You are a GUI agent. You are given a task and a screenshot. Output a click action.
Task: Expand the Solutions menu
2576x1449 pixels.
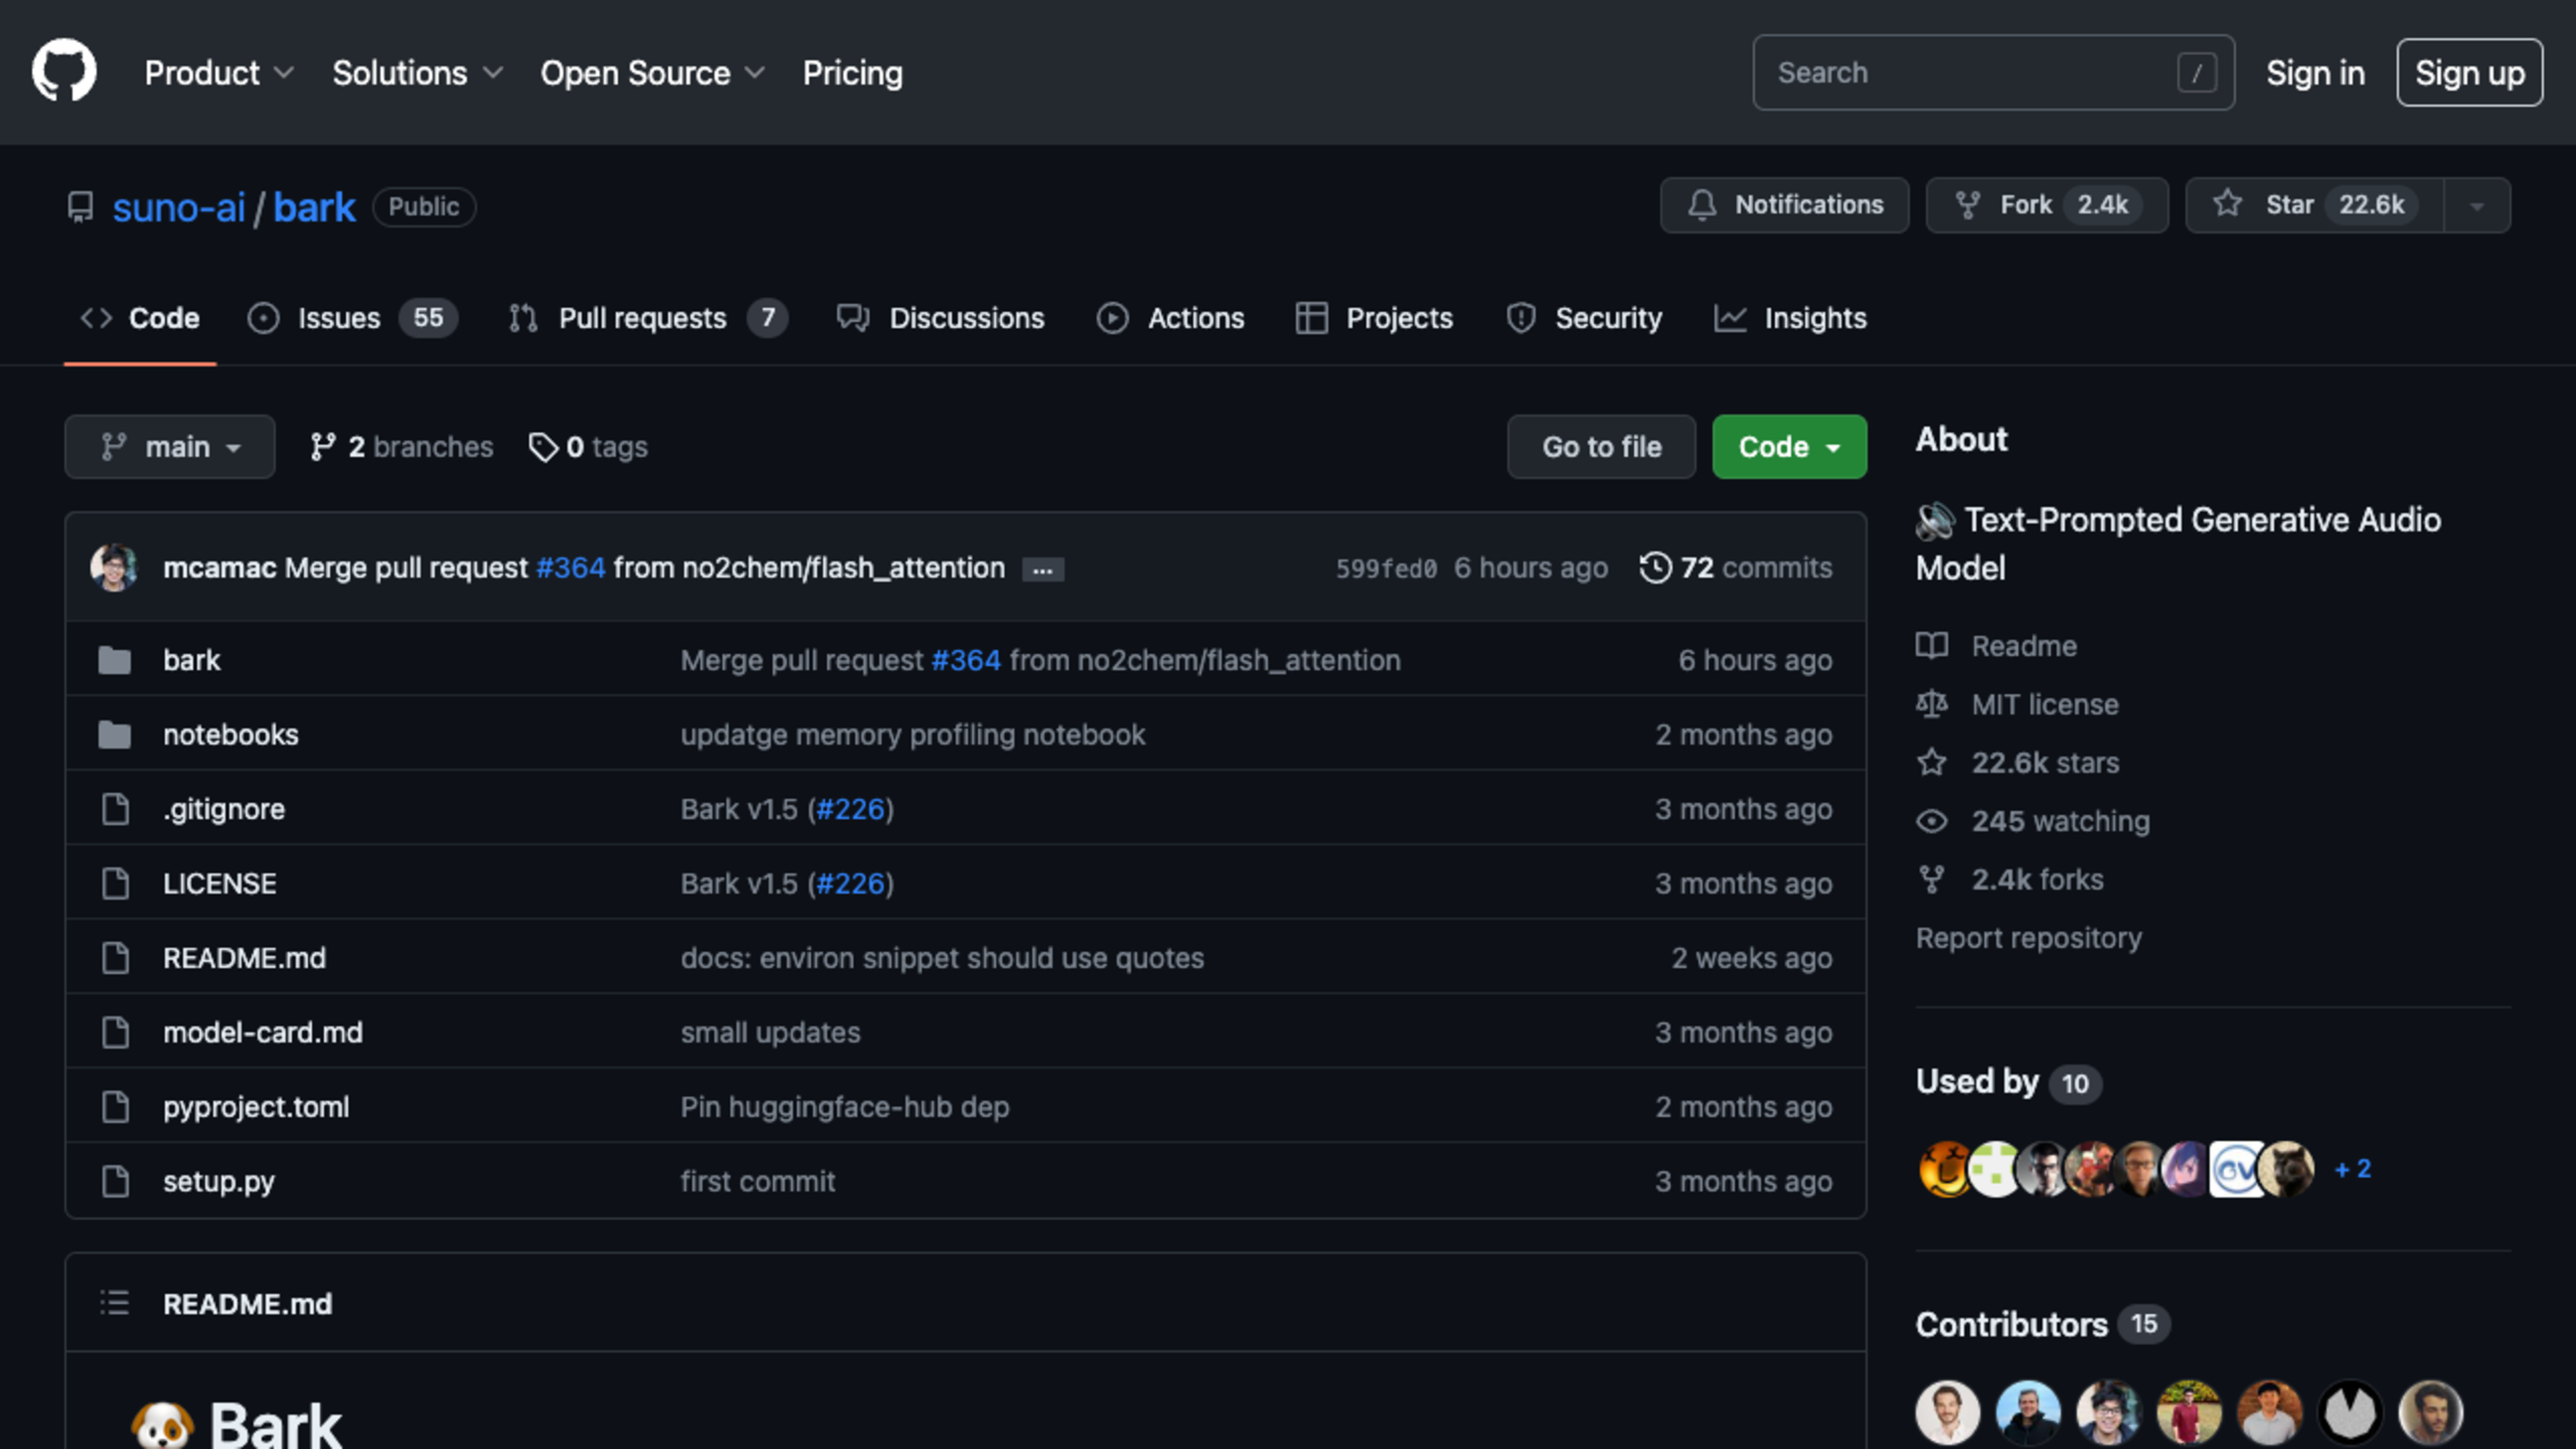(x=417, y=73)
